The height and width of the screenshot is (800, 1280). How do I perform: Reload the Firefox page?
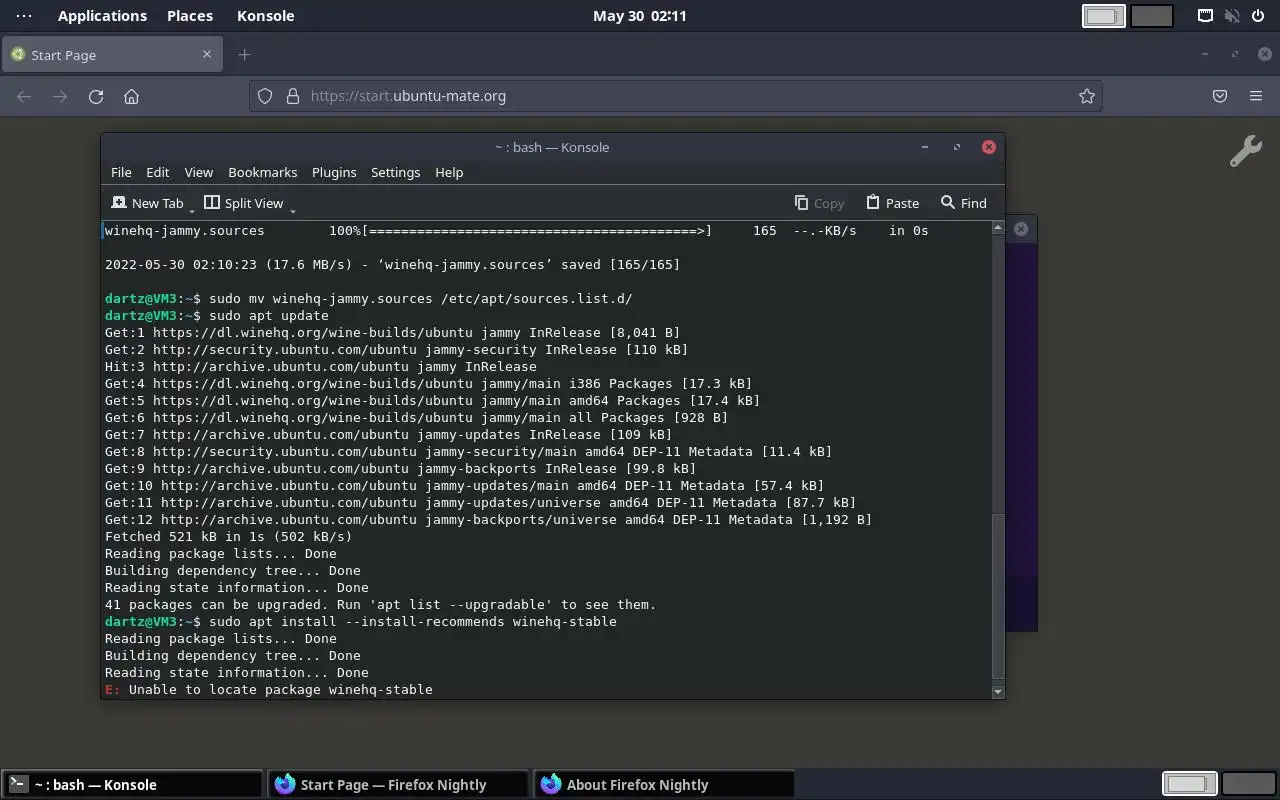coord(96,96)
